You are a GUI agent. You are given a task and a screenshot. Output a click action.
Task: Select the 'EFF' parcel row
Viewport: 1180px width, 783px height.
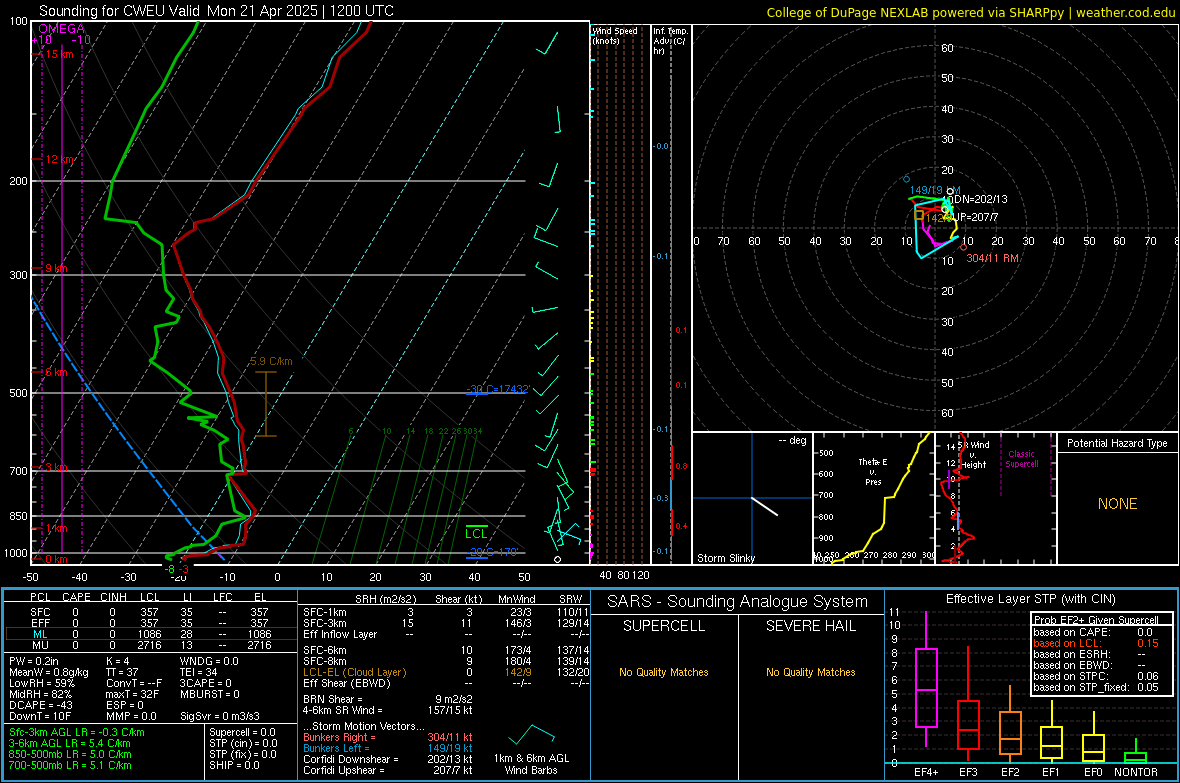[151, 623]
